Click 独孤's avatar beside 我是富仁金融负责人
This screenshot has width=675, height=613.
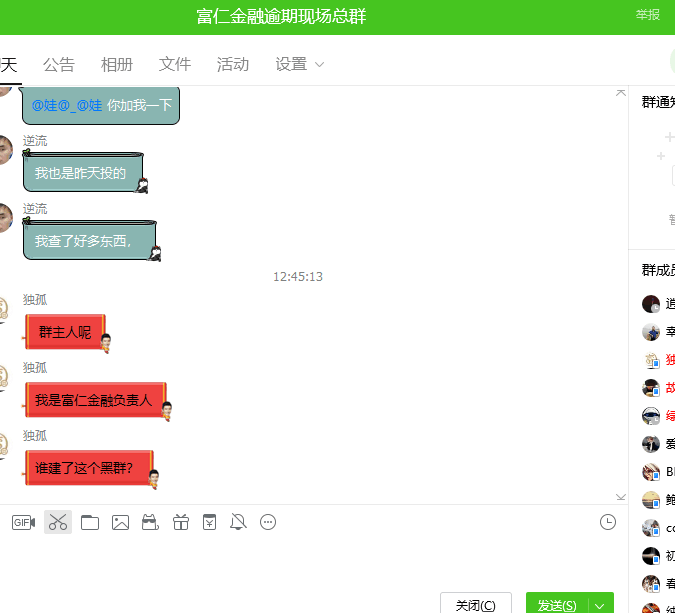[x=3, y=378]
